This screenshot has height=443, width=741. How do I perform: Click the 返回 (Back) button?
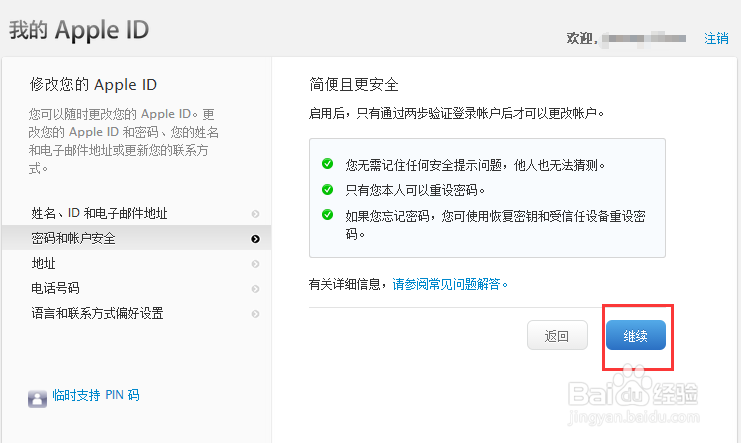557,335
